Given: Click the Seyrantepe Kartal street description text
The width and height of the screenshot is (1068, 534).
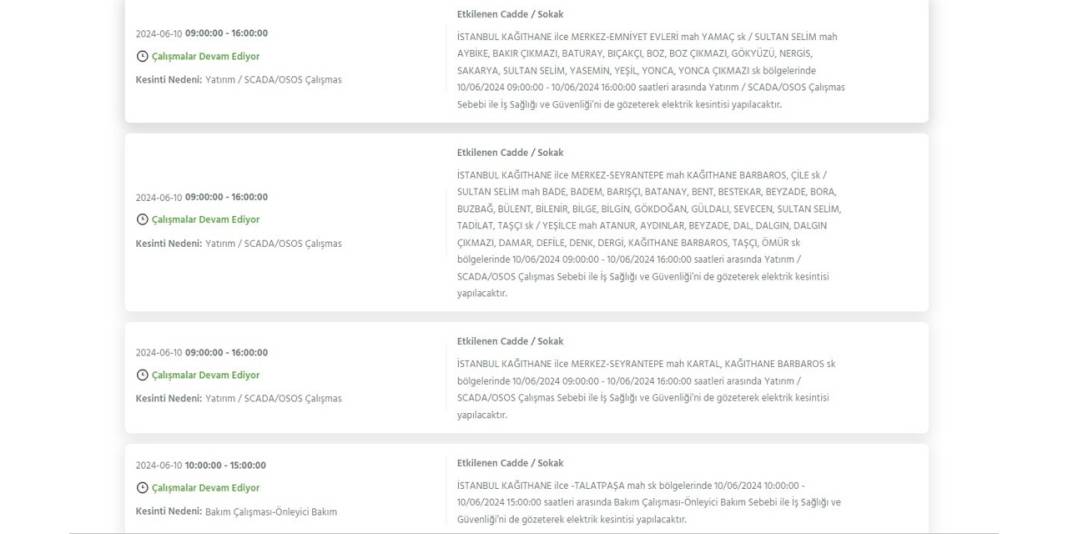Looking at the screenshot, I should tap(645, 389).
